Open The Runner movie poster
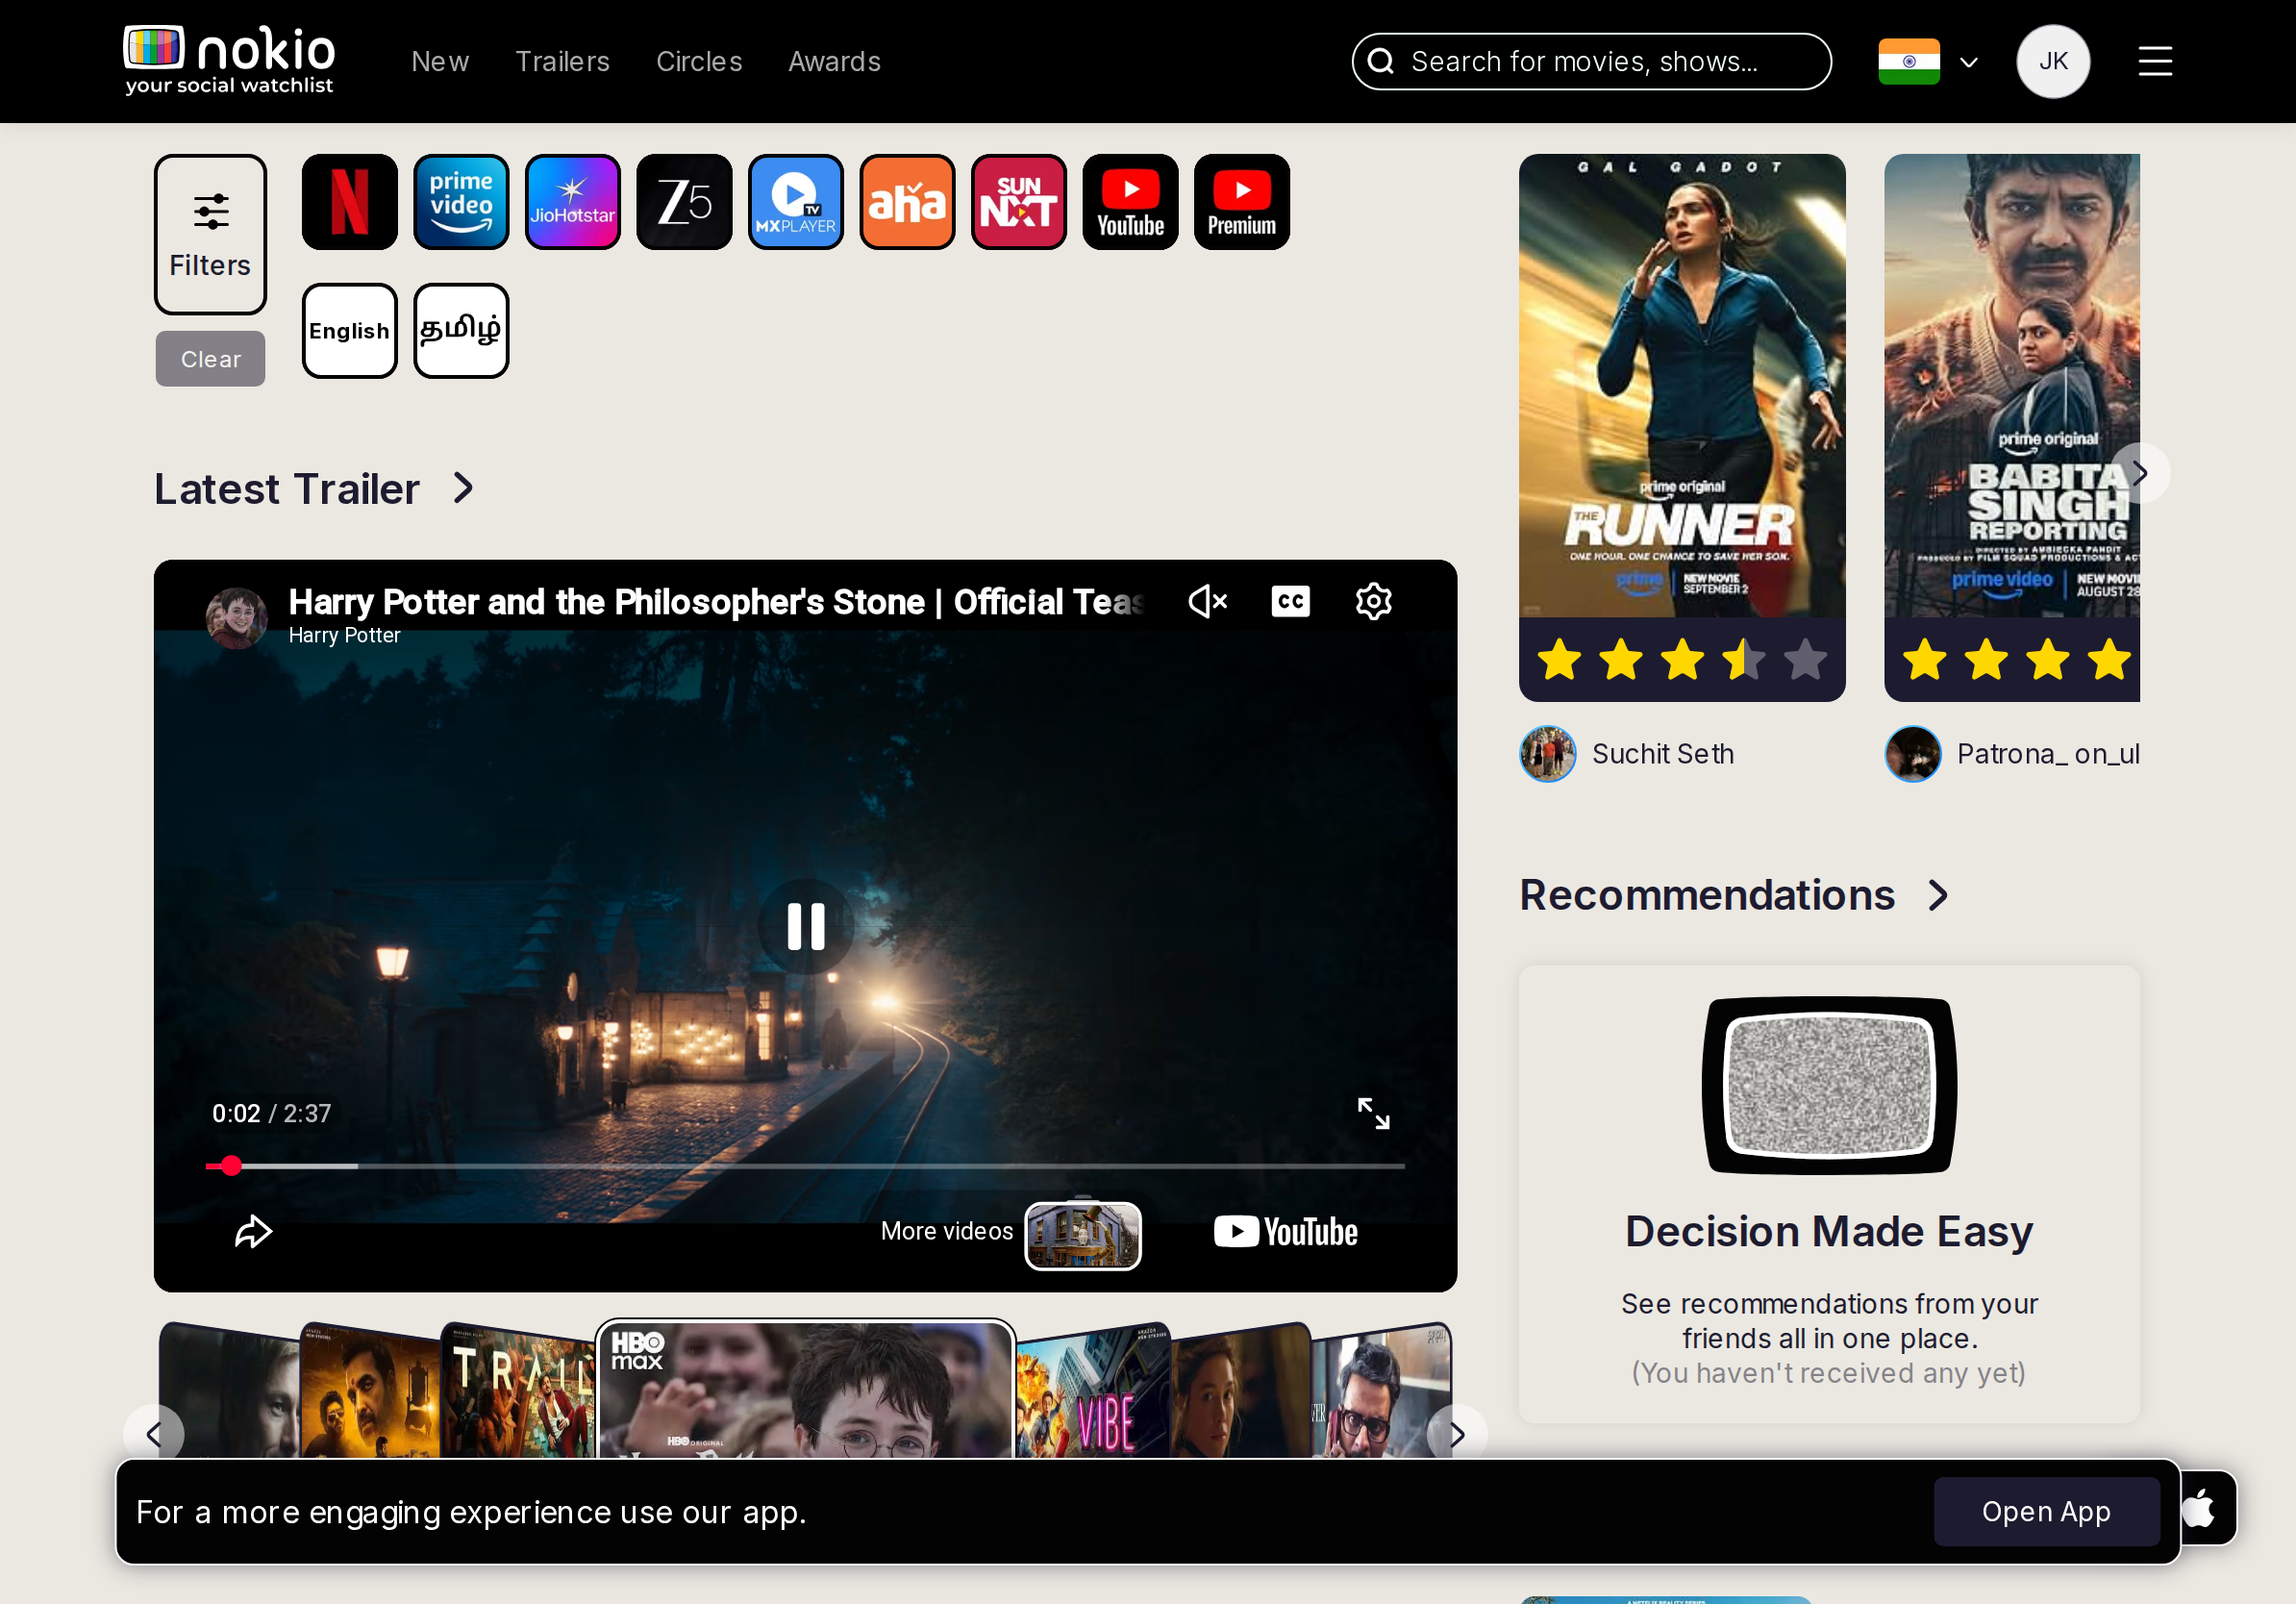This screenshot has width=2296, height=1604. (1682, 385)
